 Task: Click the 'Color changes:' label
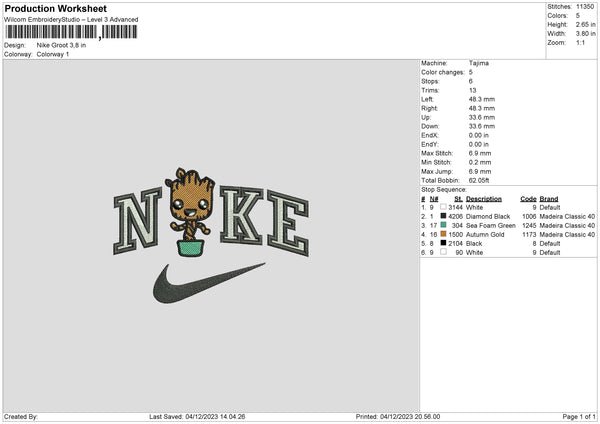pyautogui.click(x=443, y=72)
